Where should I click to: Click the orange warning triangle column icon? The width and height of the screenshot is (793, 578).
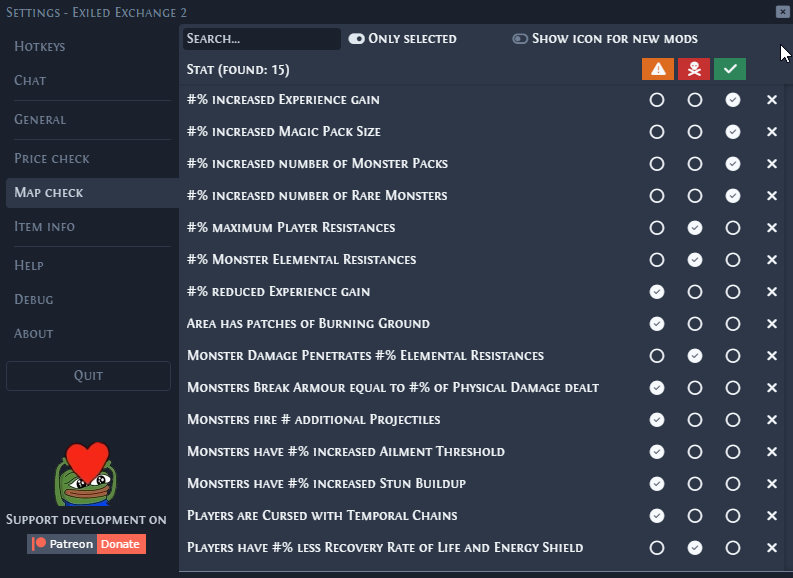[657, 69]
